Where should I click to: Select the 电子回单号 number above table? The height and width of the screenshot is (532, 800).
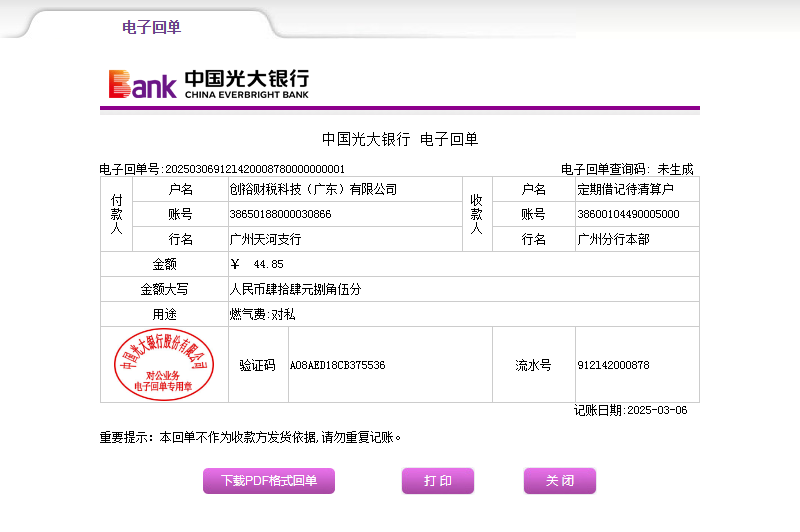click(254, 169)
